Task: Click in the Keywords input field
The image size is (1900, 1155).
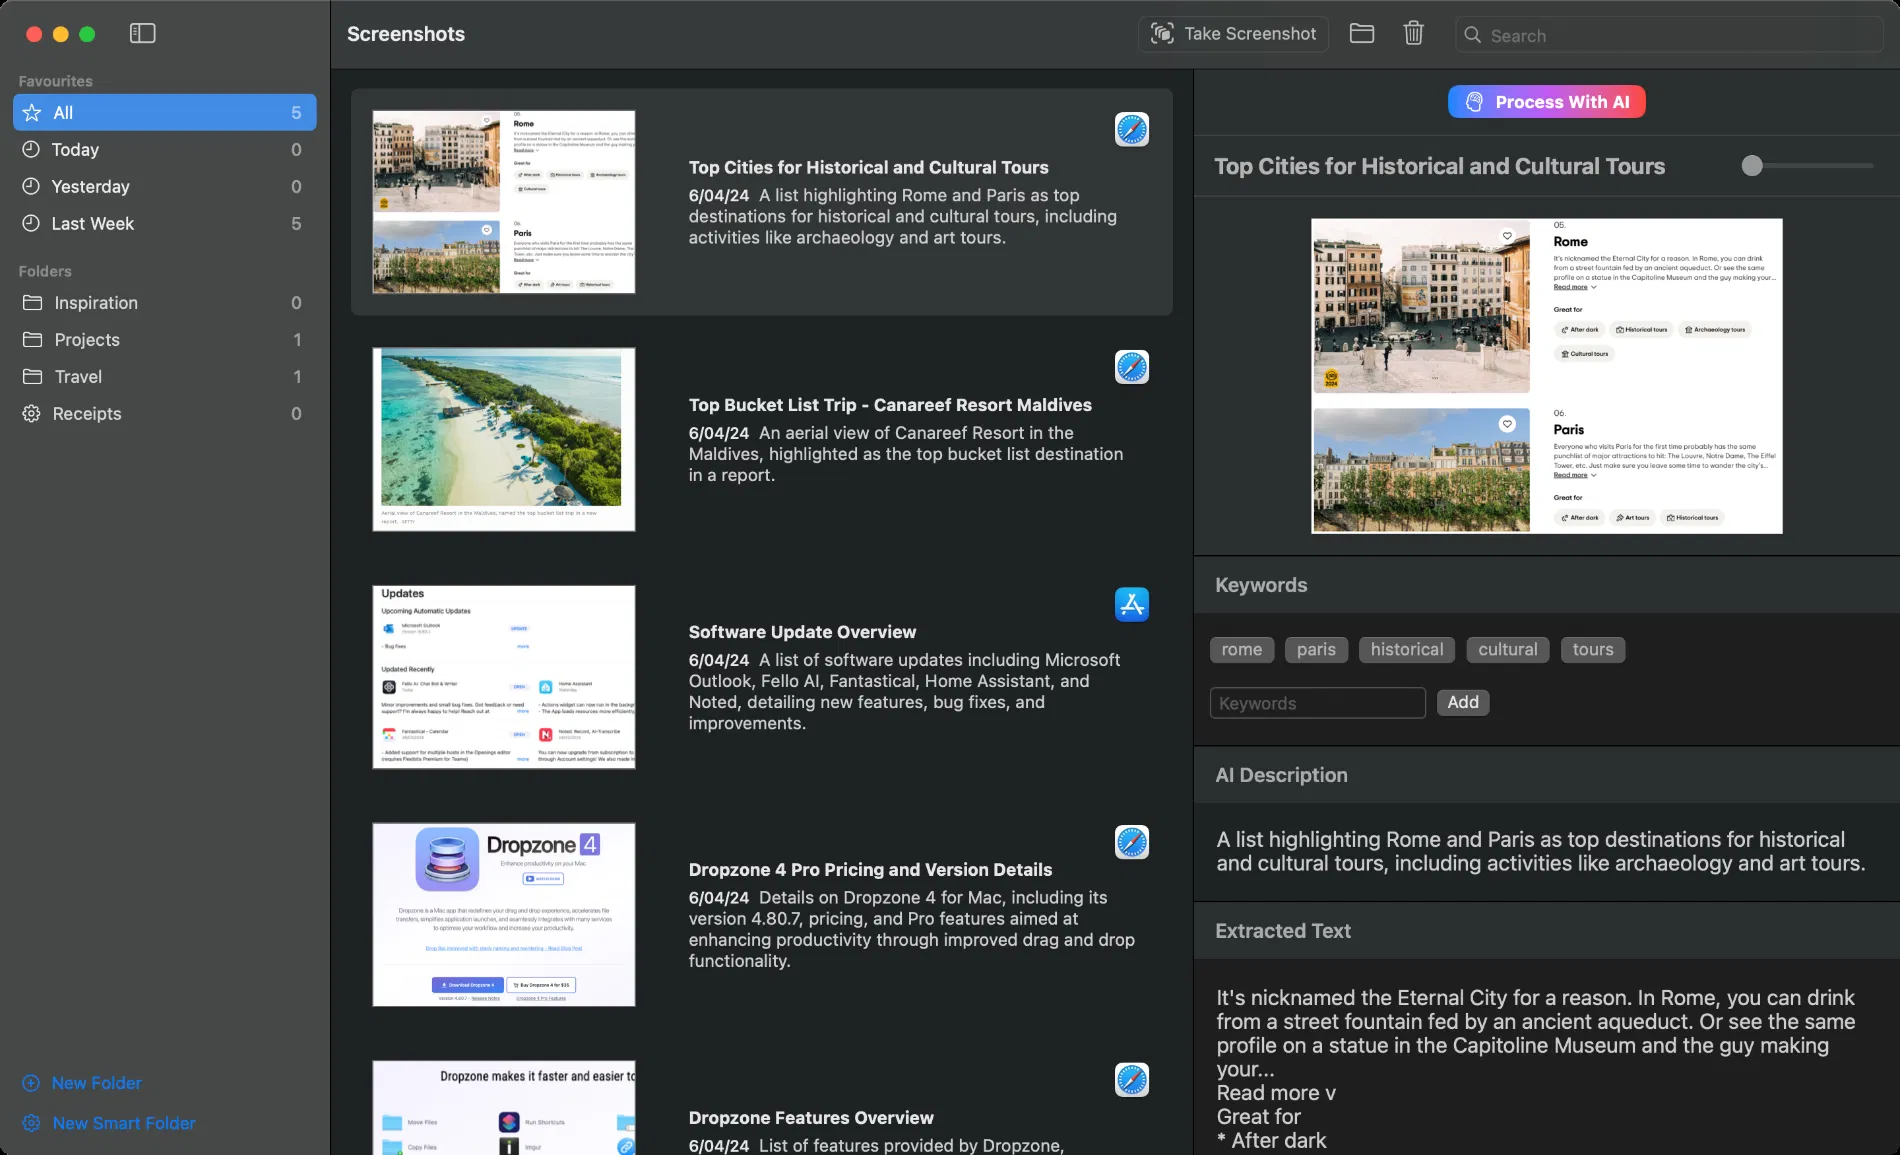Action: pos(1317,703)
